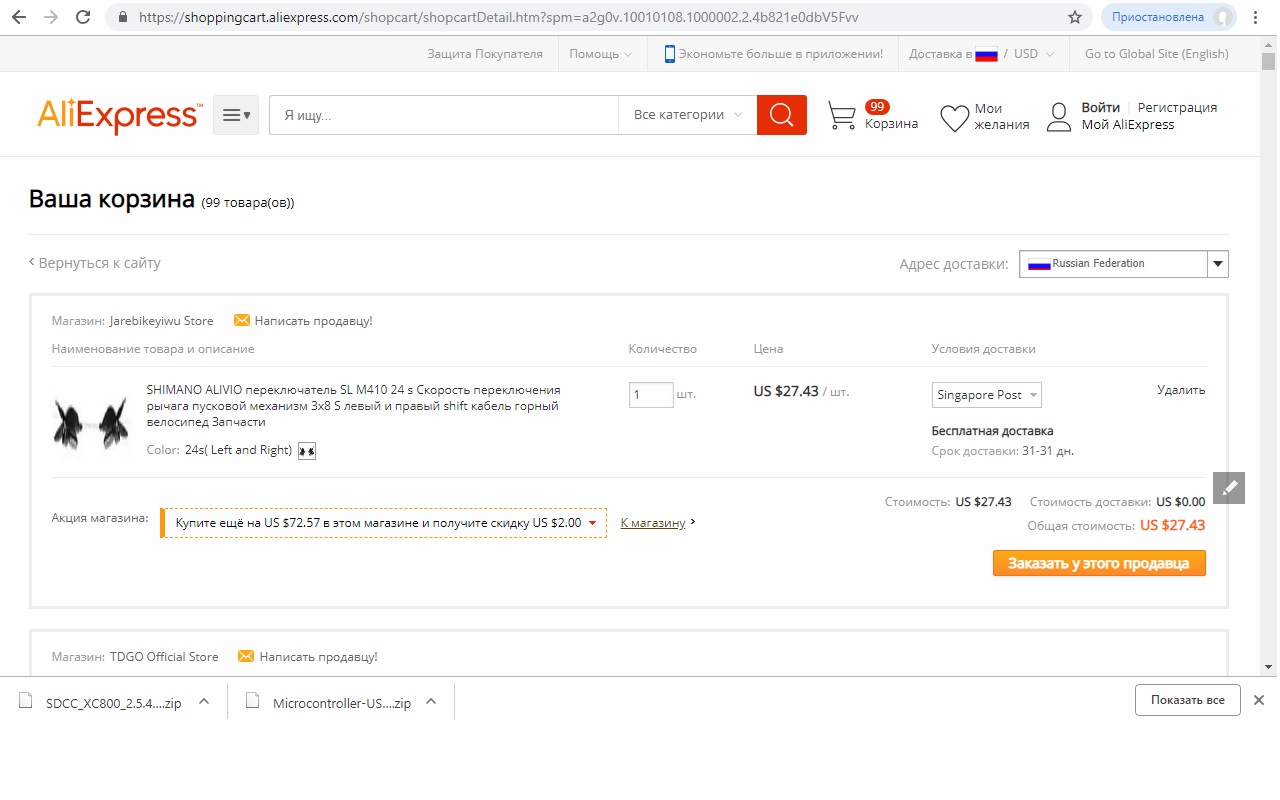1280x800 pixels.
Task: Click the pencil feedback icon
Action: click(x=1229, y=487)
